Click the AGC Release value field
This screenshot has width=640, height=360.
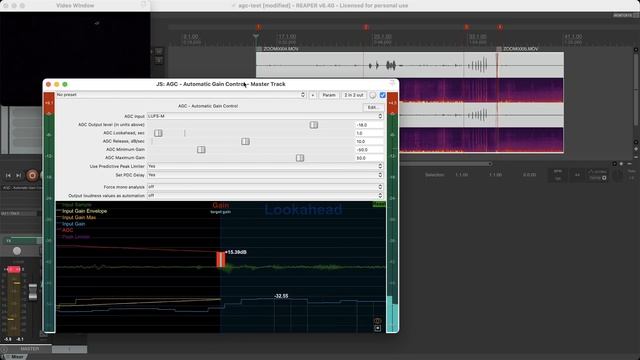point(369,141)
